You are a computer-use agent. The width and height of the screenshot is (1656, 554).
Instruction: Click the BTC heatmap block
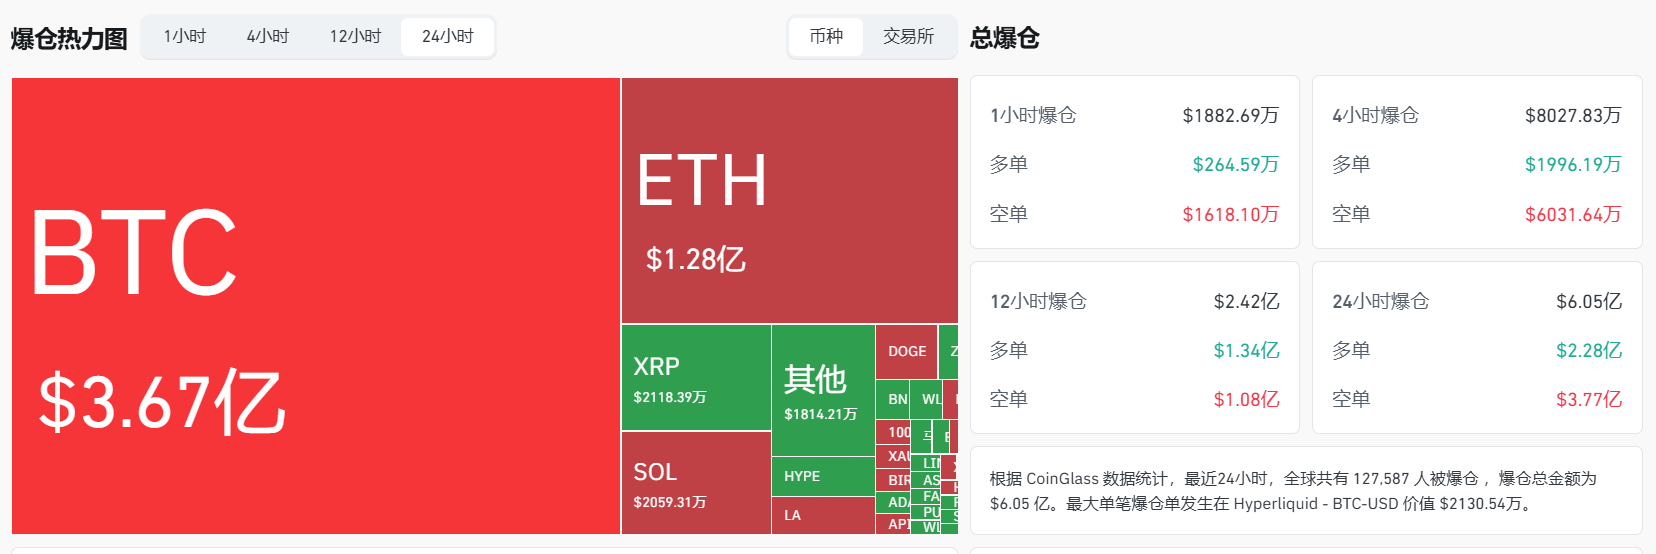point(316,305)
